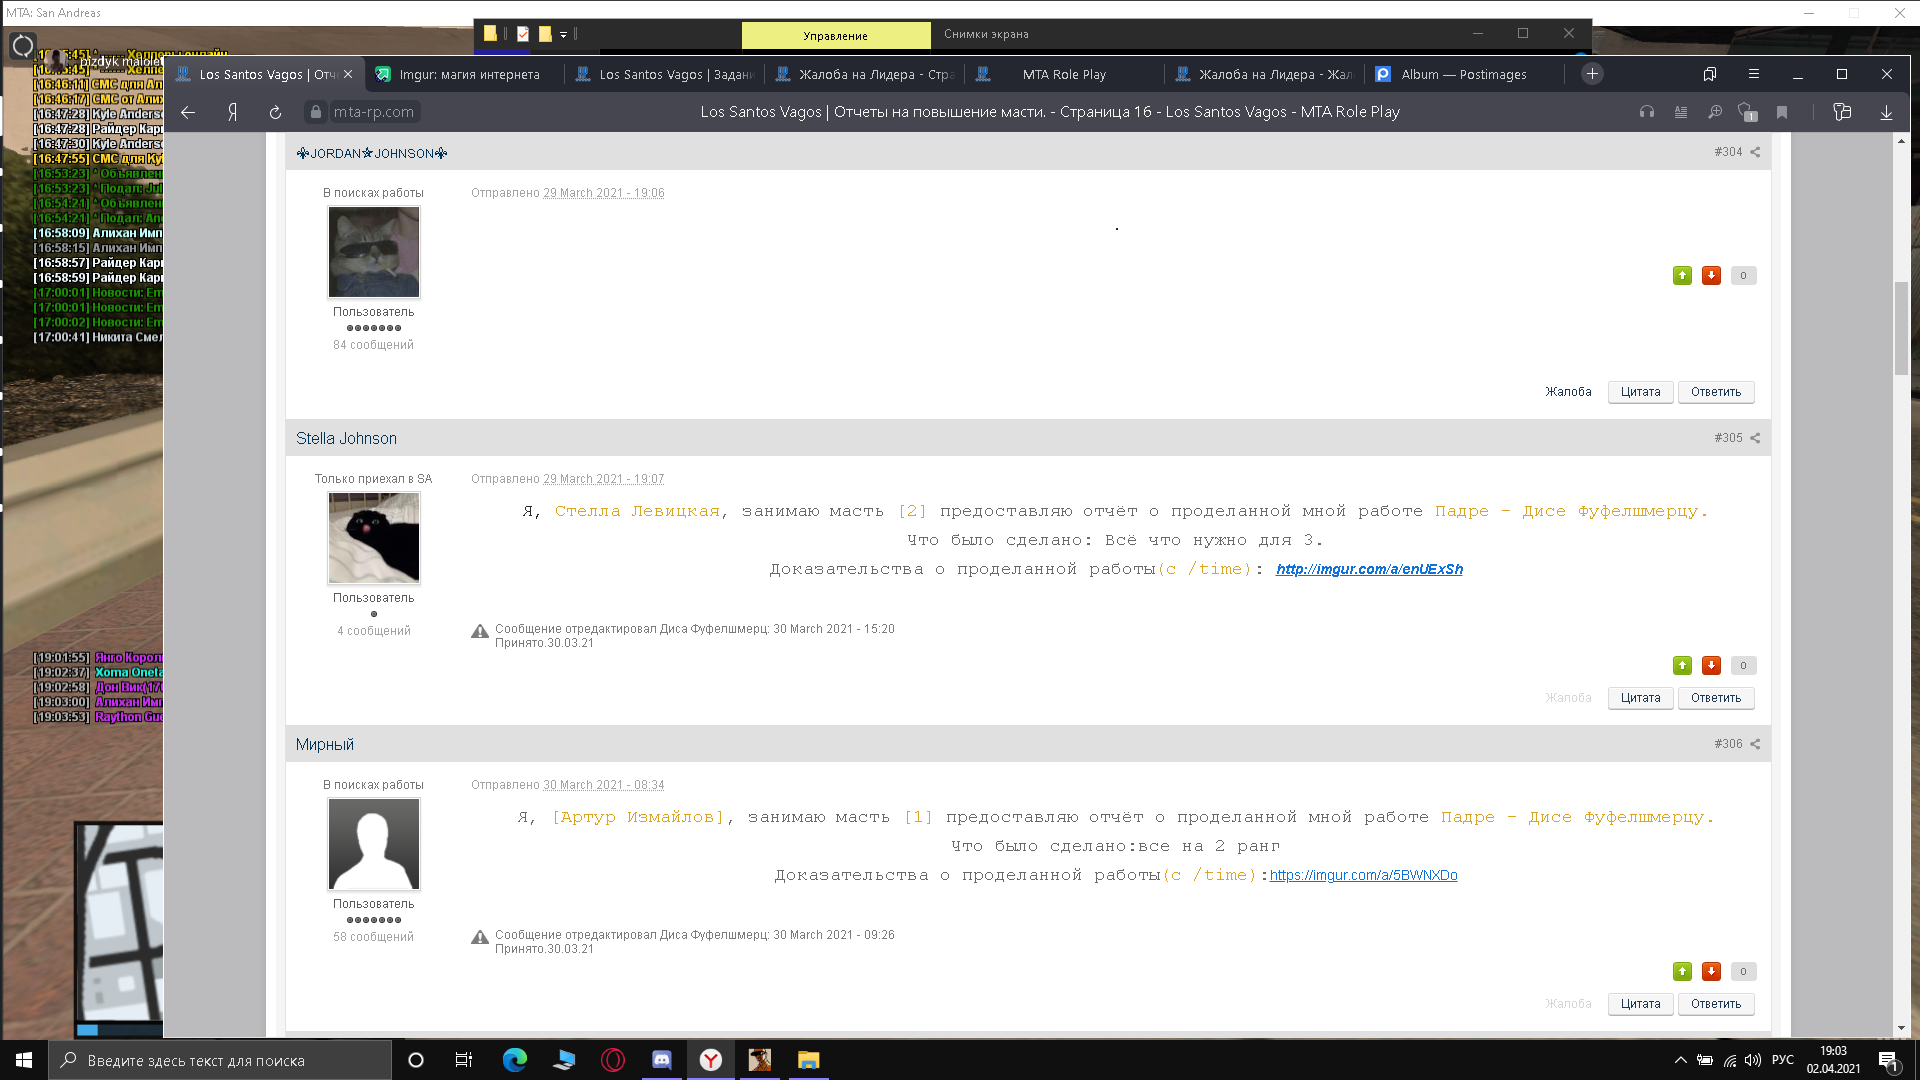Click JORDAN JOHNSON cat avatar thumbnail
The height and width of the screenshot is (1080, 1920).
(x=374, y=252)
